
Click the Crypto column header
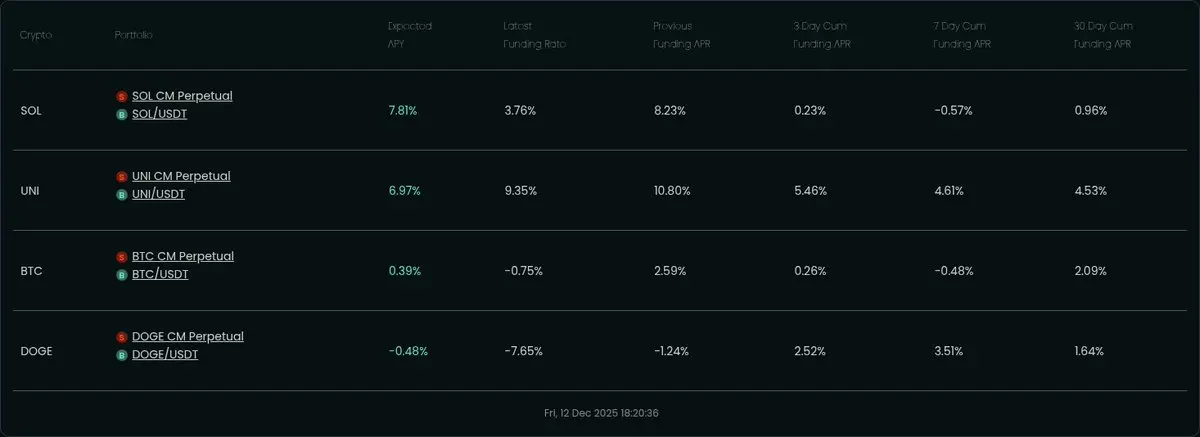tap(36, 35)
